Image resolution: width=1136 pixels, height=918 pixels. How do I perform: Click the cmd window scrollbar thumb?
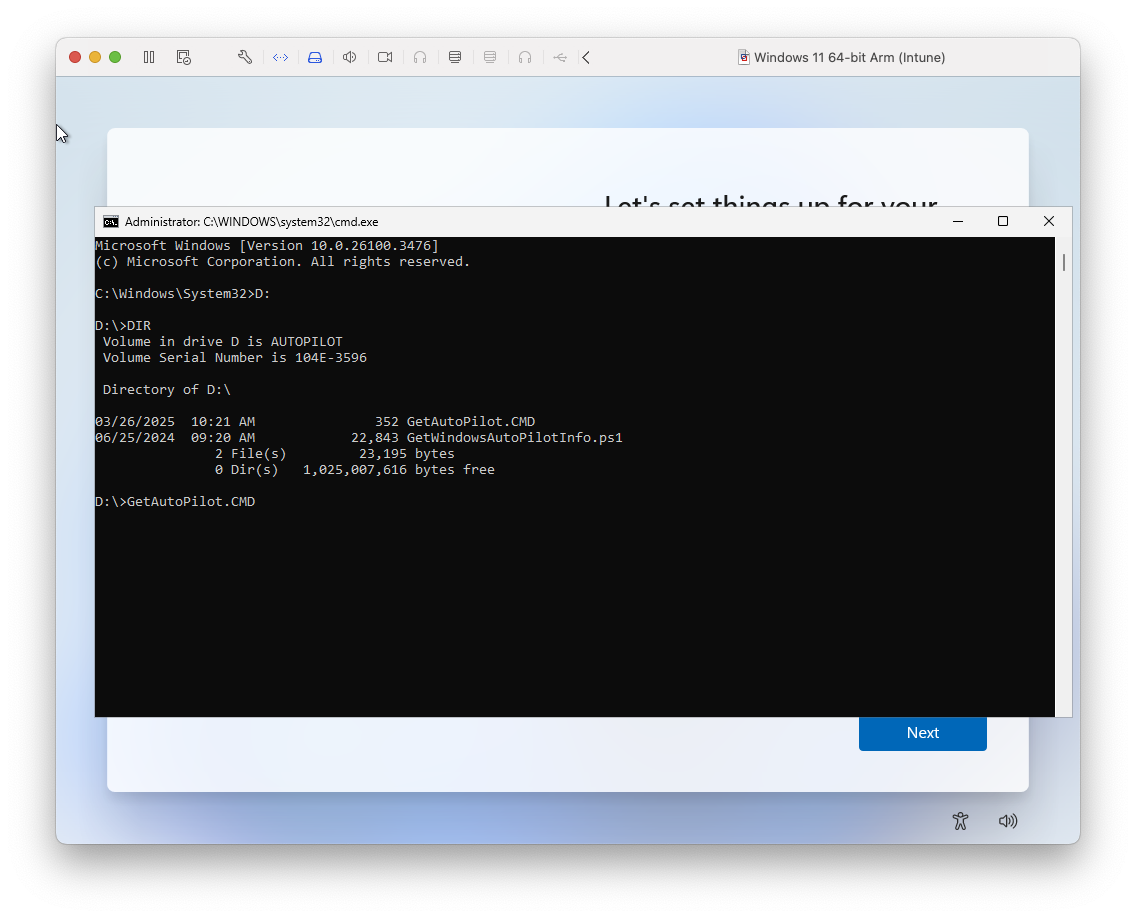coord(1064,262)
